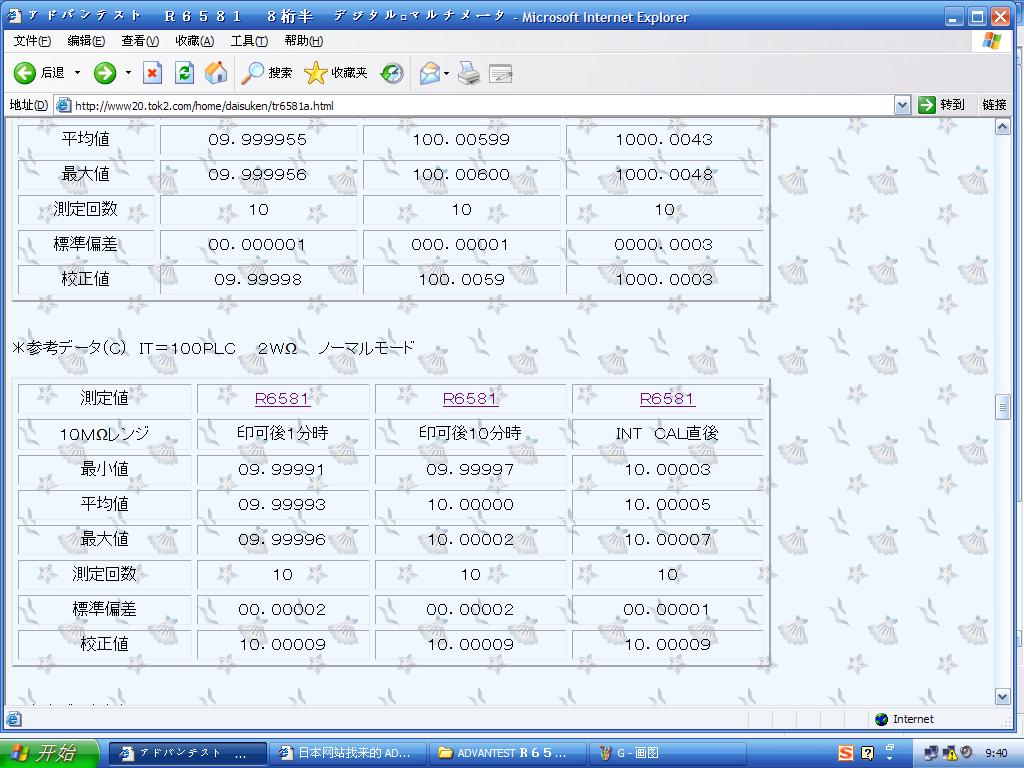Go forward with the green Forward arrow

pyautogui.click(x=104, y=73)
